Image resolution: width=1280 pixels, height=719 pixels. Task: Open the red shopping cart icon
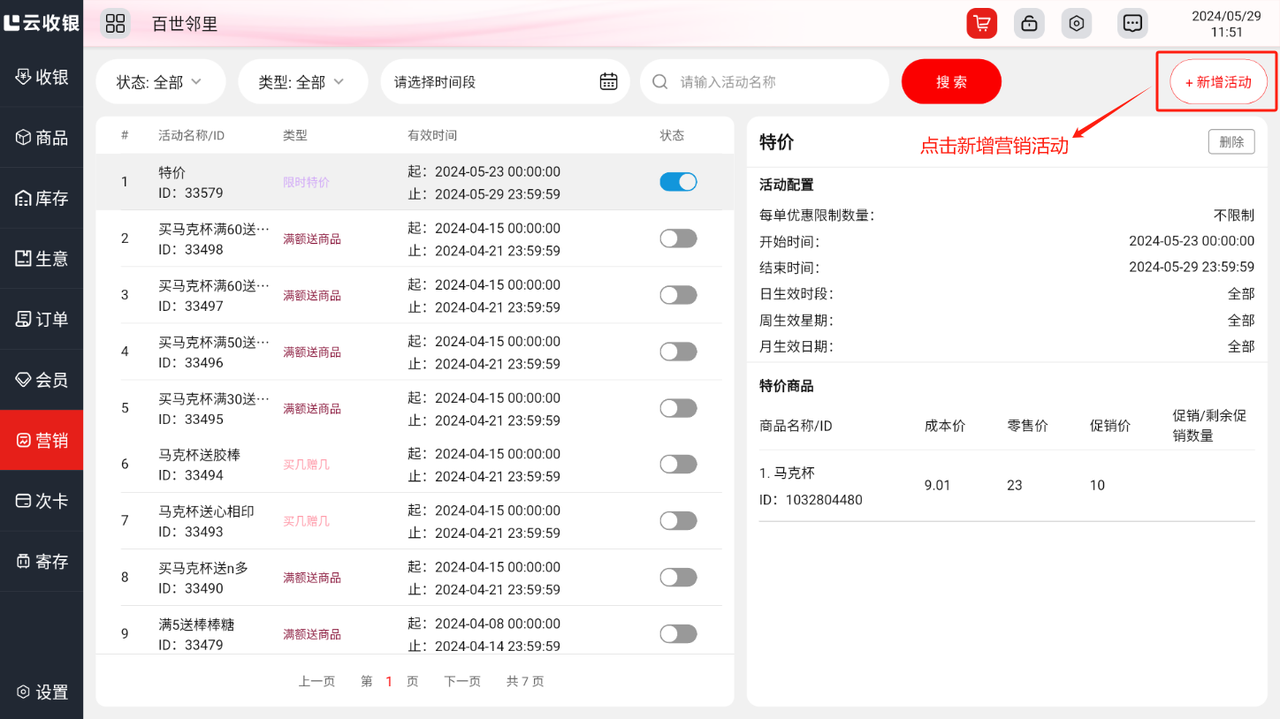[981, 24]
